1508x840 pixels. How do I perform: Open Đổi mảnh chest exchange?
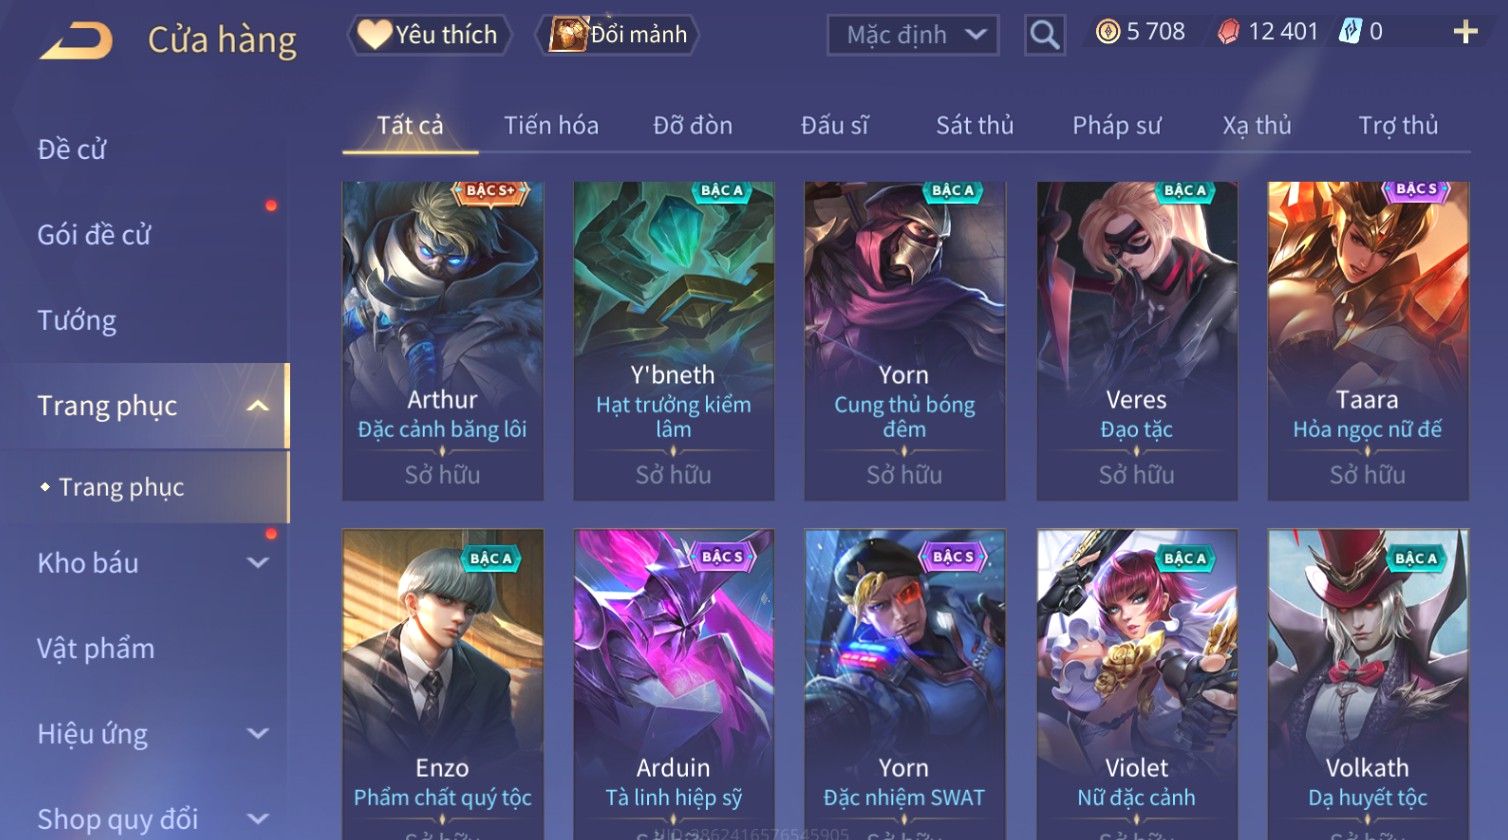[617, 35]
